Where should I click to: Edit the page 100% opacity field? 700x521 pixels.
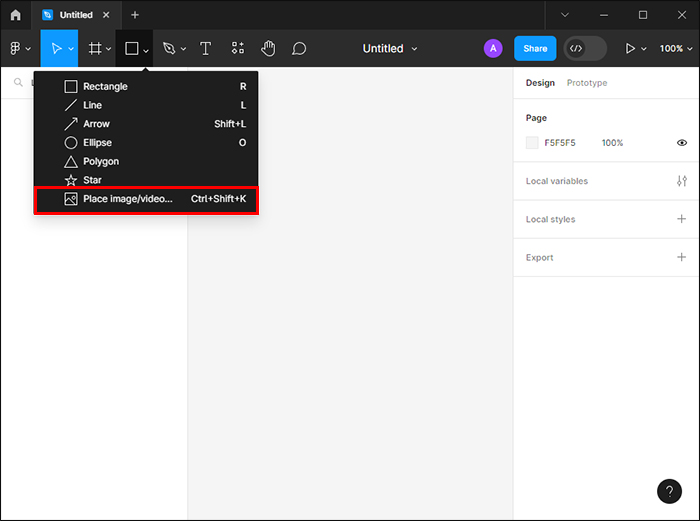(612, 143)
